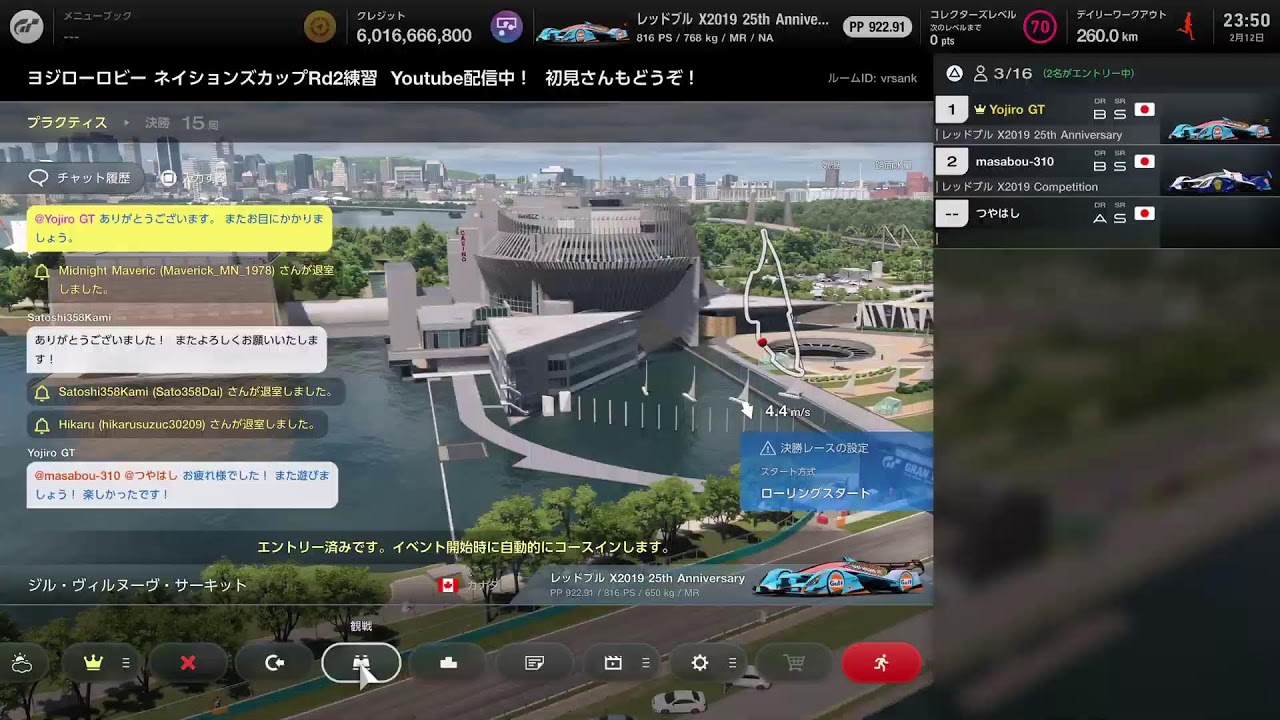Click the メニューブック label
1280x720 pixels.
tap(97, 16)
